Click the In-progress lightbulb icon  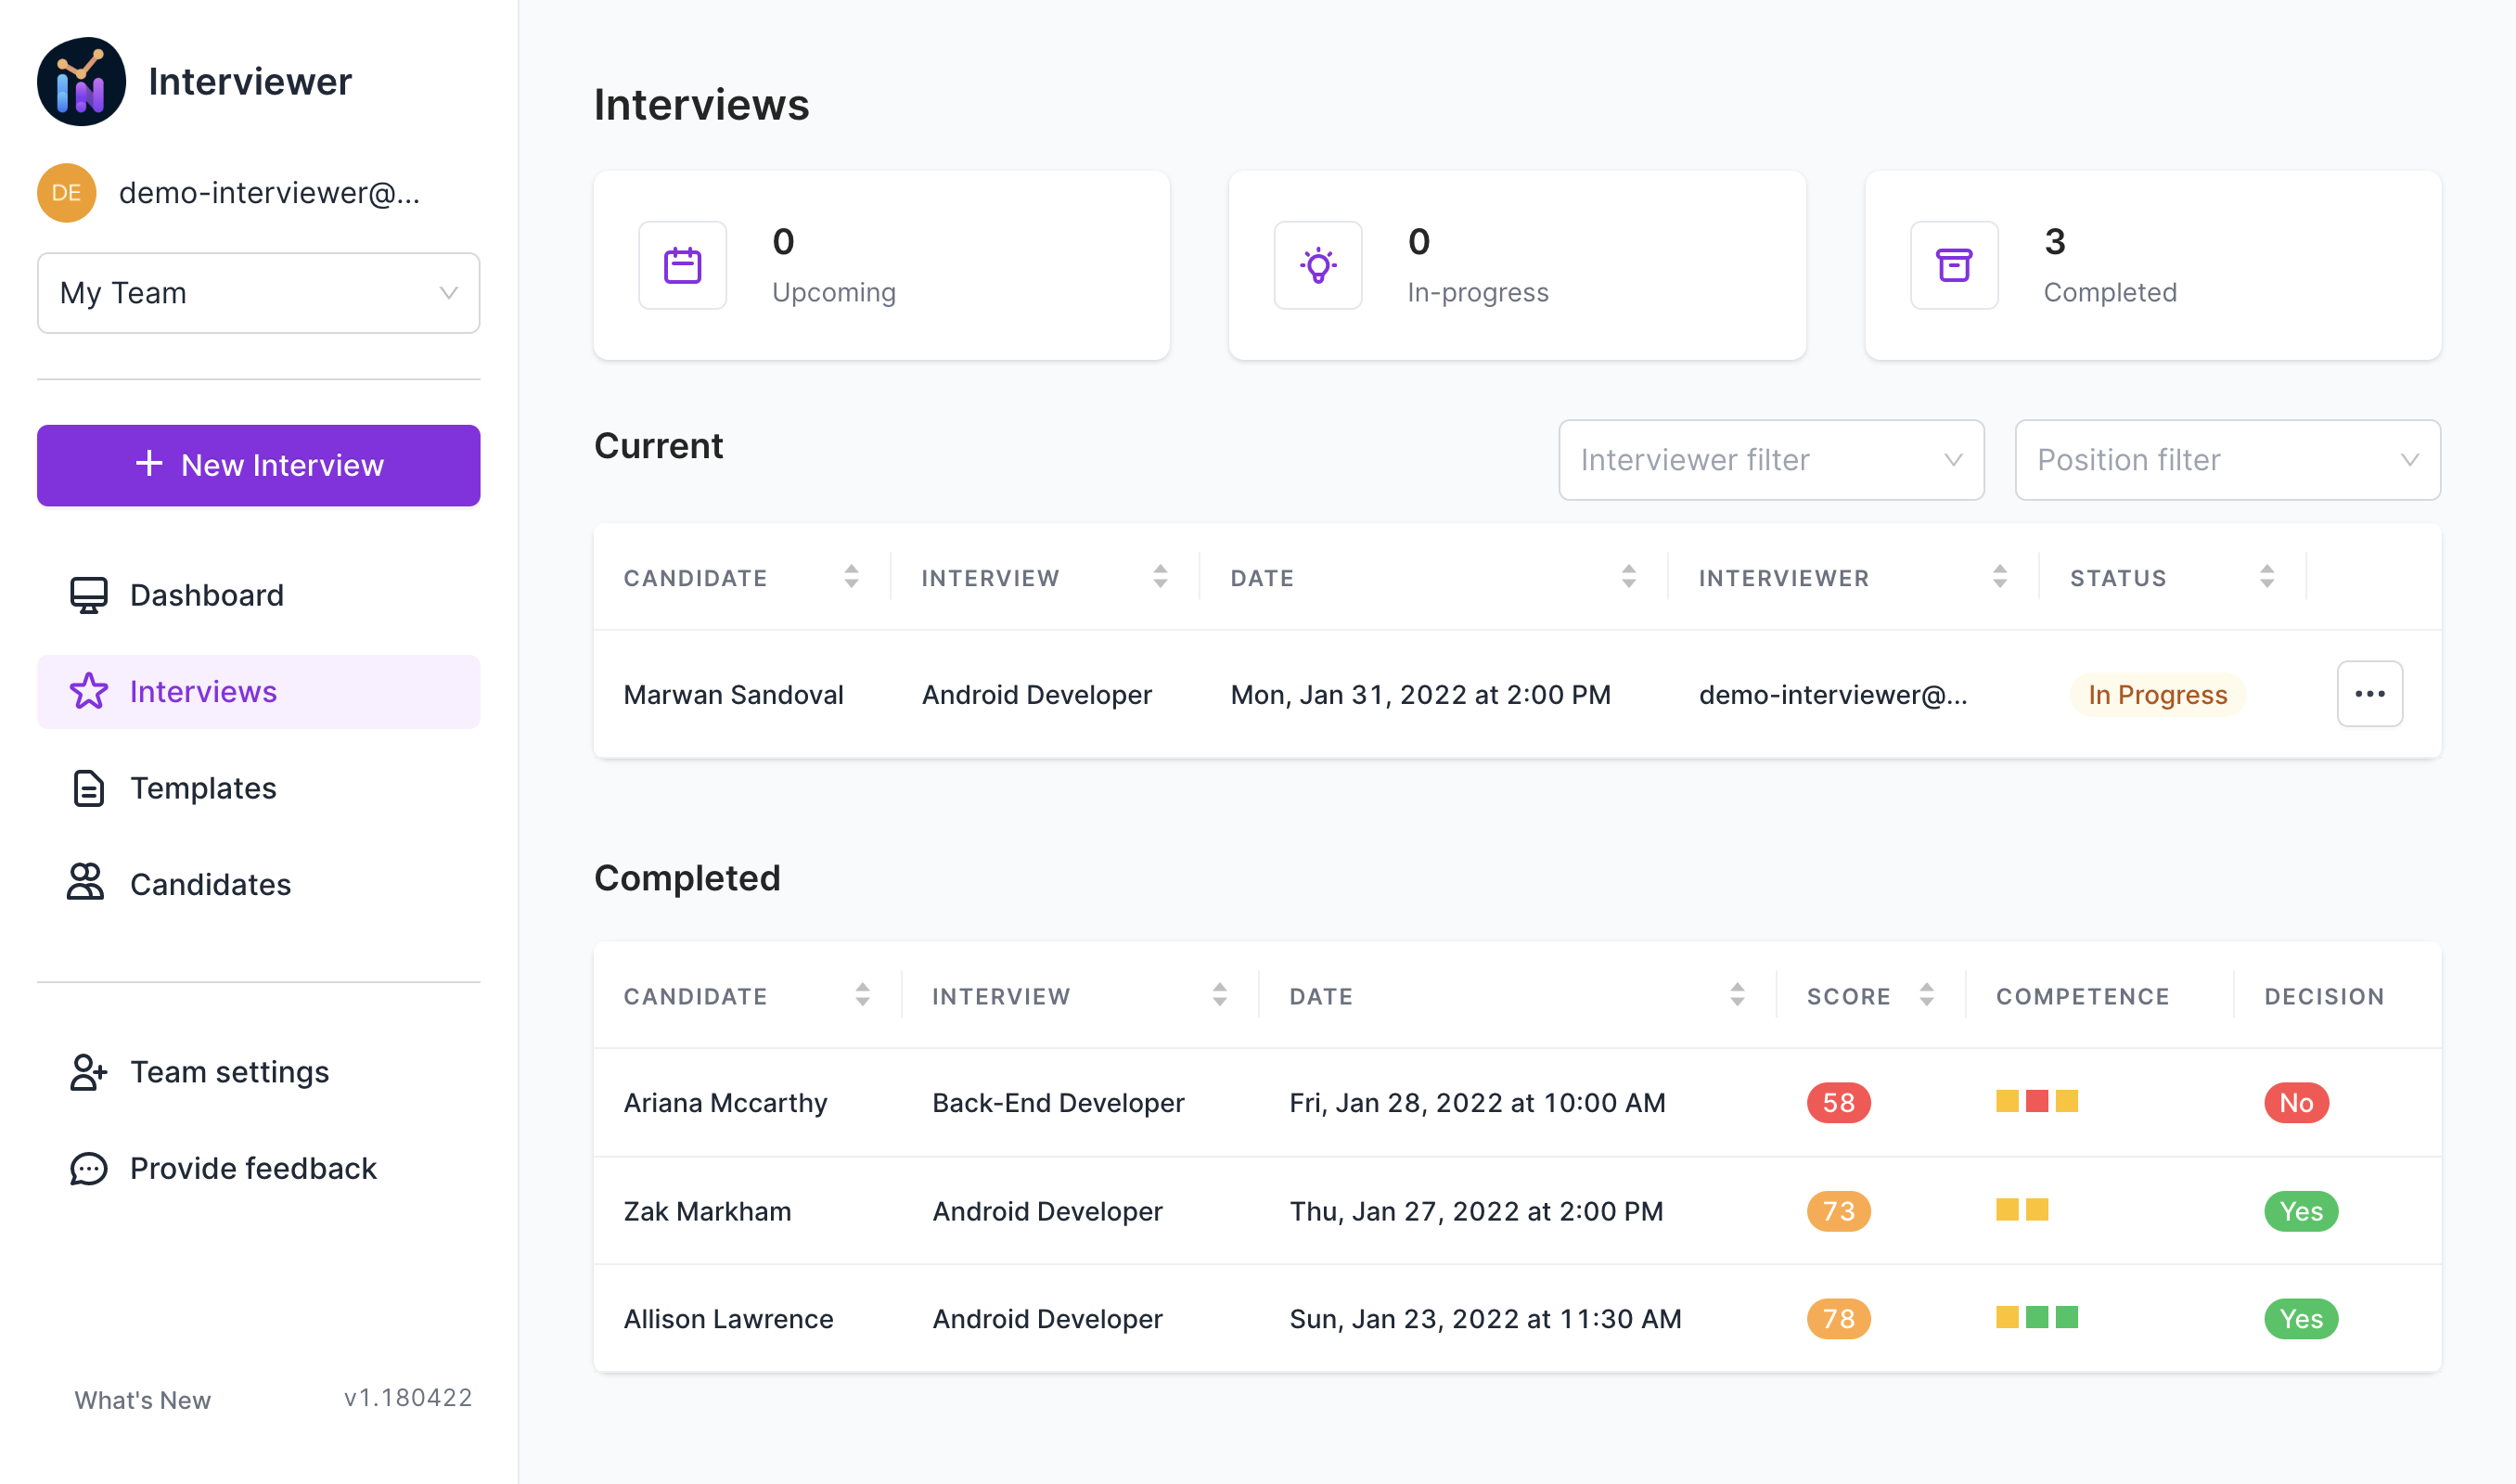pyautogui.click(x=1318, y=264)
